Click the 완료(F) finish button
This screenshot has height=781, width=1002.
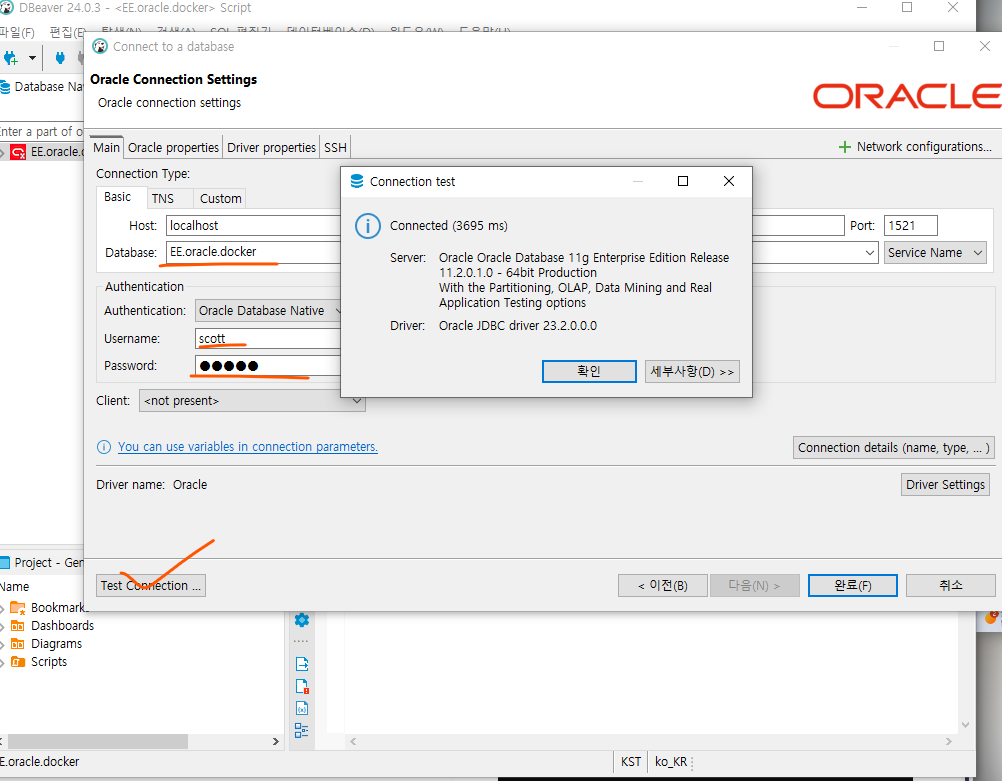pyautogui.click(x=852, y=585)
